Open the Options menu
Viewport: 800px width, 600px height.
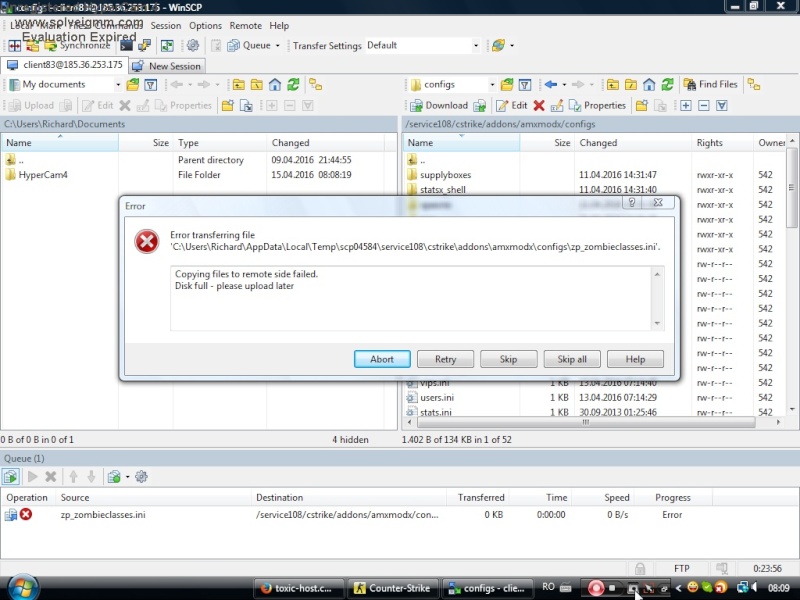click(x=206, y=26)
